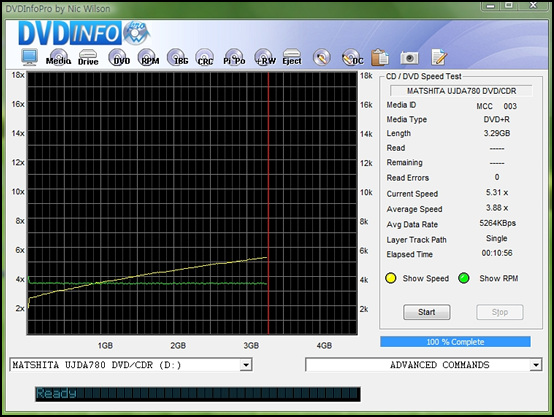Click the 100 % Complete progress bar

pyautogui.click(x=455, y=342)
